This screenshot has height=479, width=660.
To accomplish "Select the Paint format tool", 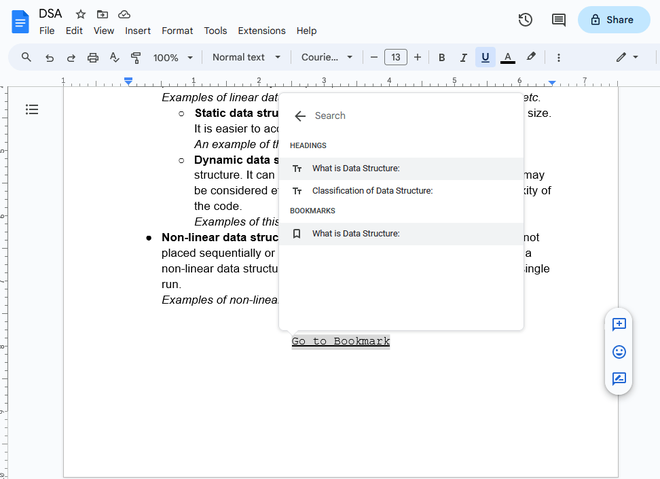I will click(136, 58).
